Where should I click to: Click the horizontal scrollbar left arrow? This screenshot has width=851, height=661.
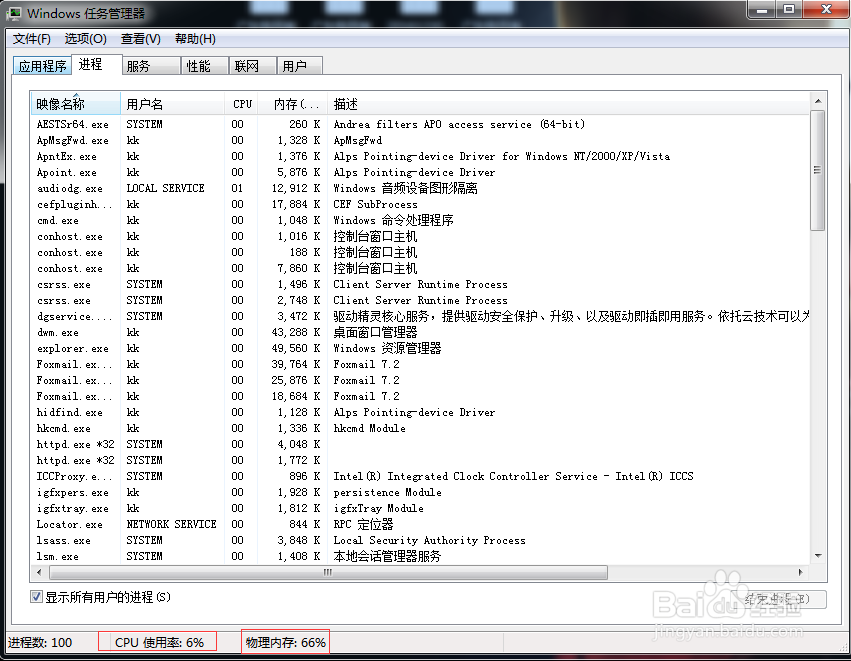click(x=39, y=573)
